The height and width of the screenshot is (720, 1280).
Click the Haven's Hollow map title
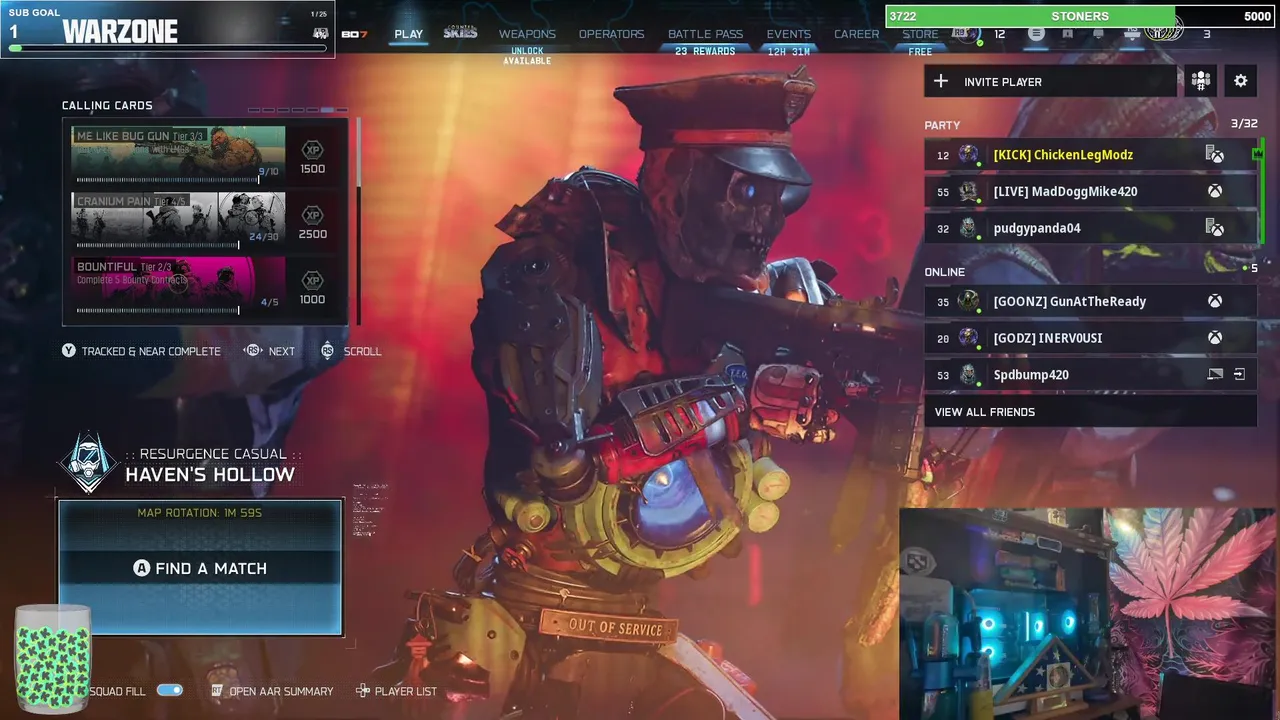tap(210, 474)
